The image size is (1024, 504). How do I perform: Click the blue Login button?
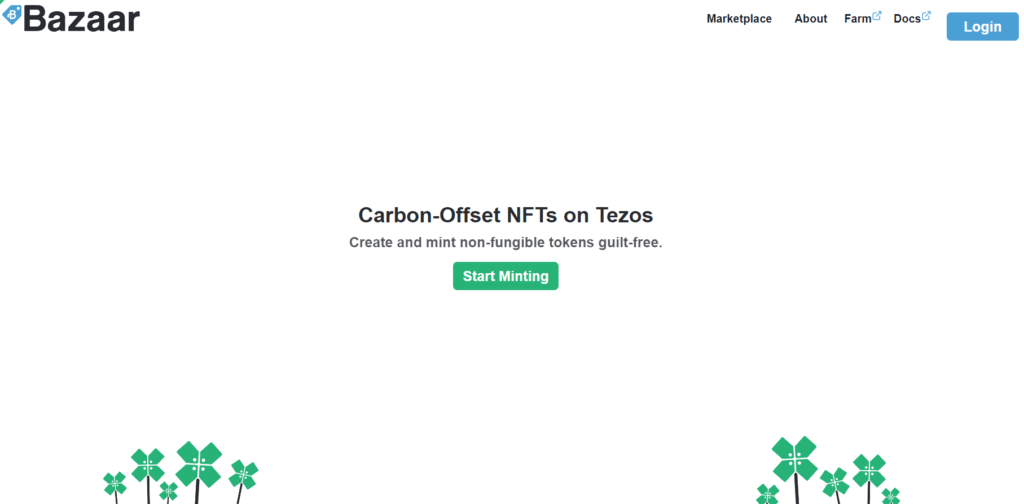pos(982,27)
